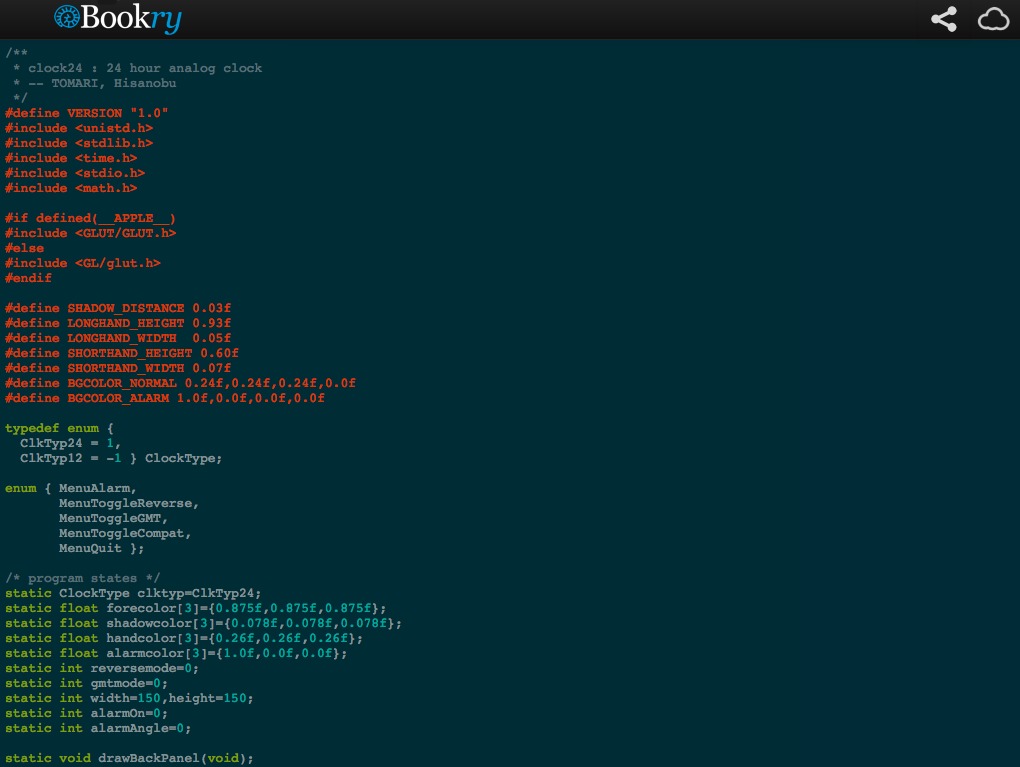Click the "MenuToggleReverse," enum entry
Image resolution: width=1020 pixels, height=767 pixels.
[x=129, y=503]
